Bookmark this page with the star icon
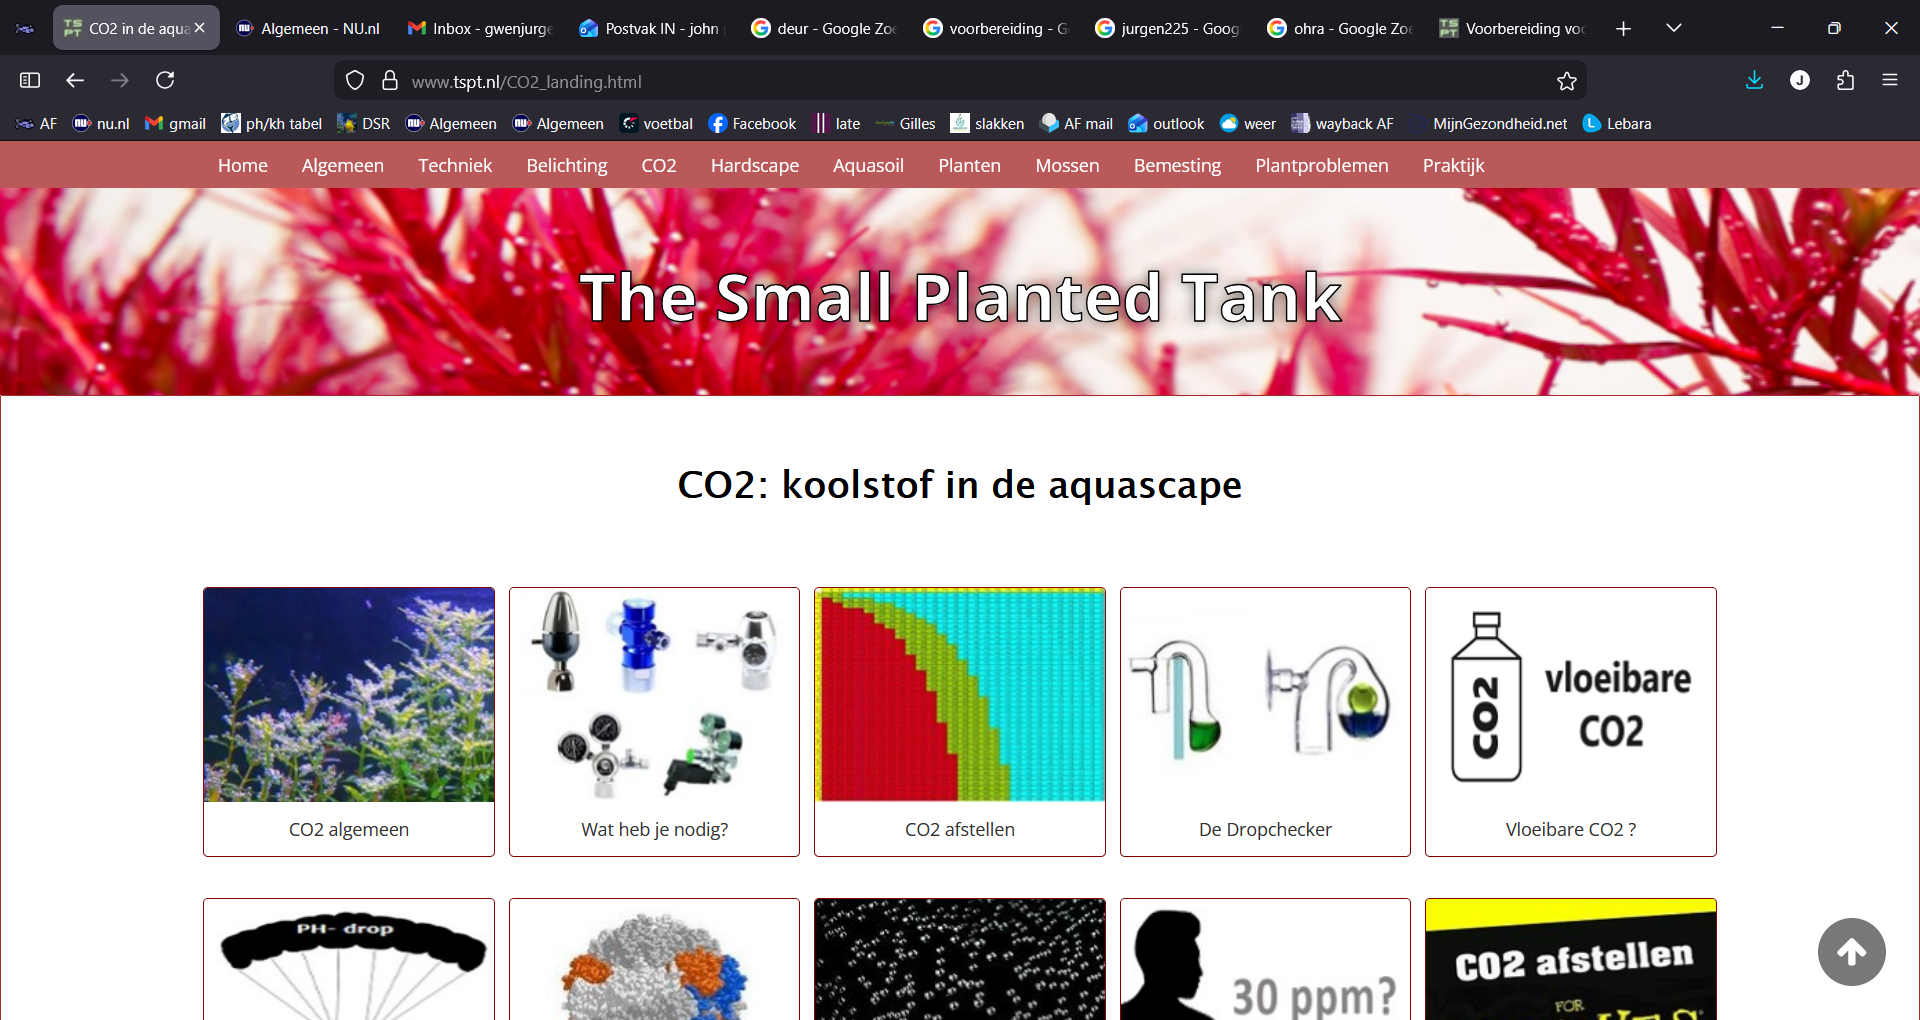 1566,81
